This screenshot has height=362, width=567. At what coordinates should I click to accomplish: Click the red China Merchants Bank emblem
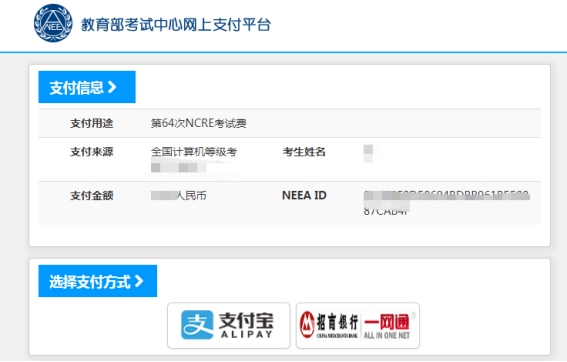click(307, 324)
